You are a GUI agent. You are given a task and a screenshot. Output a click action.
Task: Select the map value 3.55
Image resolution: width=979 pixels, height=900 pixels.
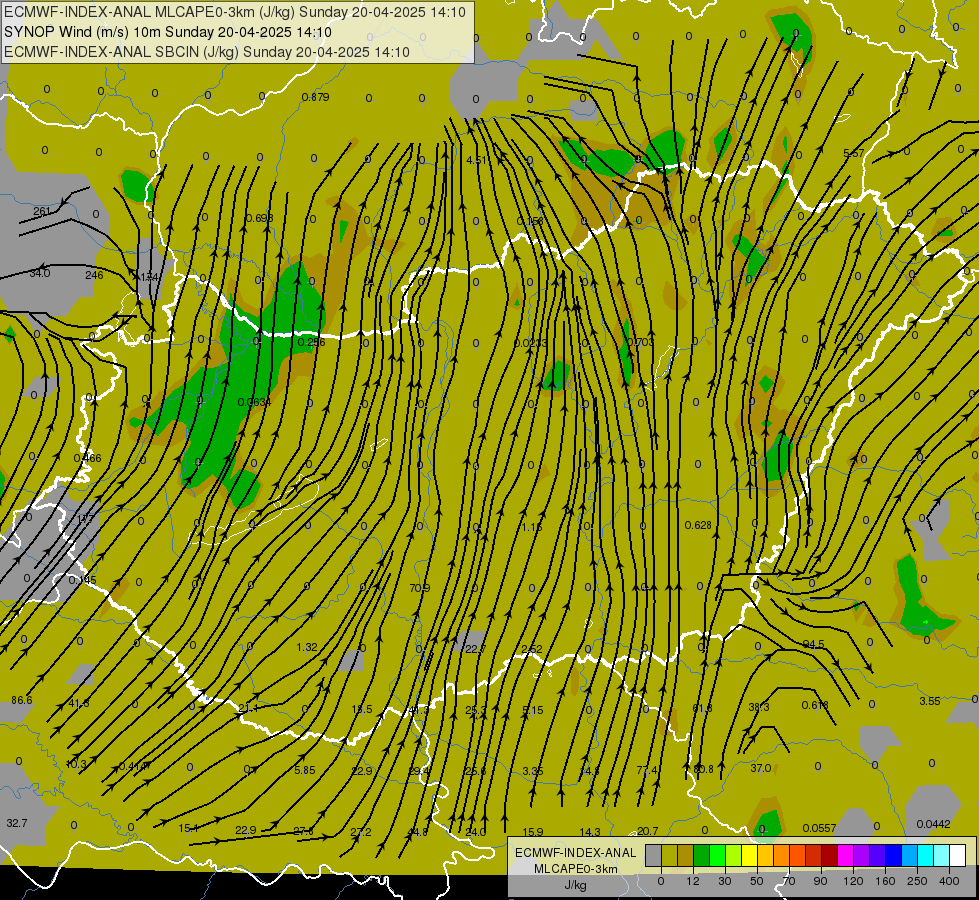point(930,701)
